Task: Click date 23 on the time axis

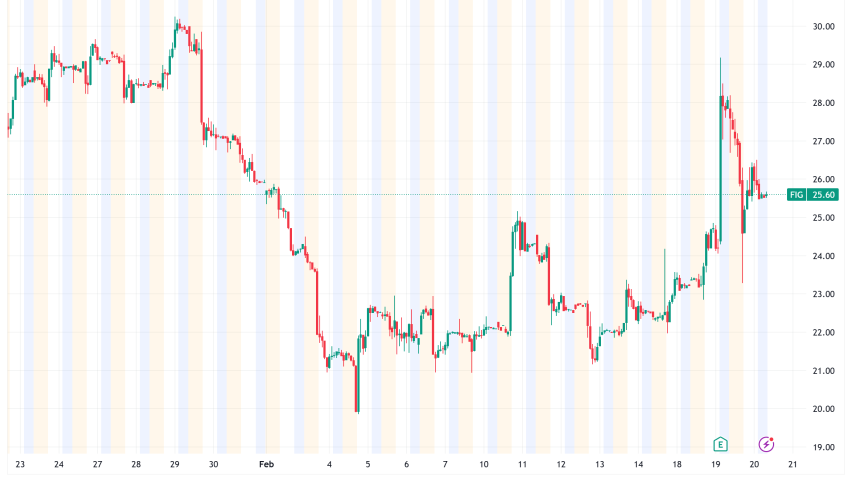Action: 20,465
